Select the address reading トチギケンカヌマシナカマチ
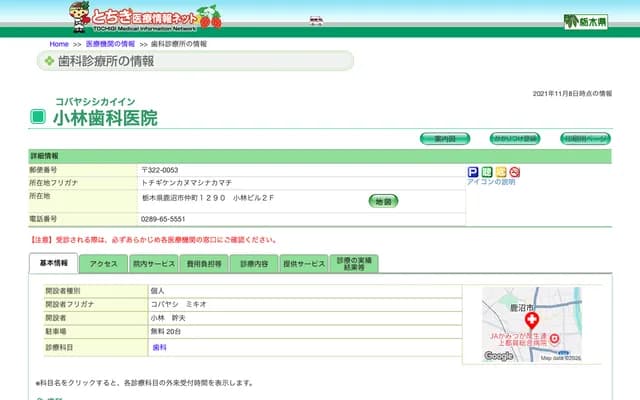Screen dimensions: 640x400 coord(187,183)
